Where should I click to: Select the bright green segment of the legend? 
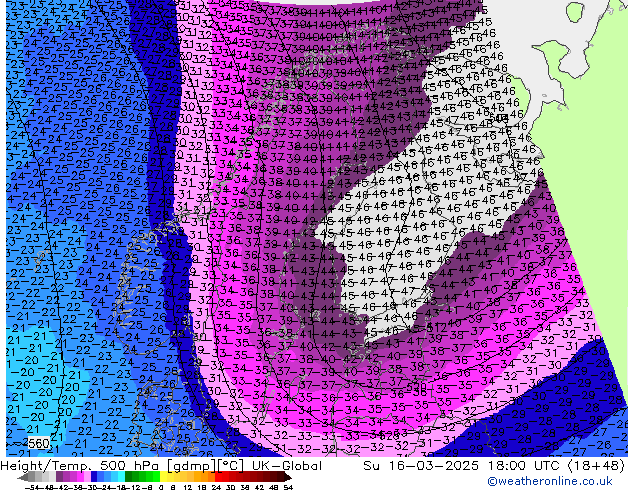point(156,477)
